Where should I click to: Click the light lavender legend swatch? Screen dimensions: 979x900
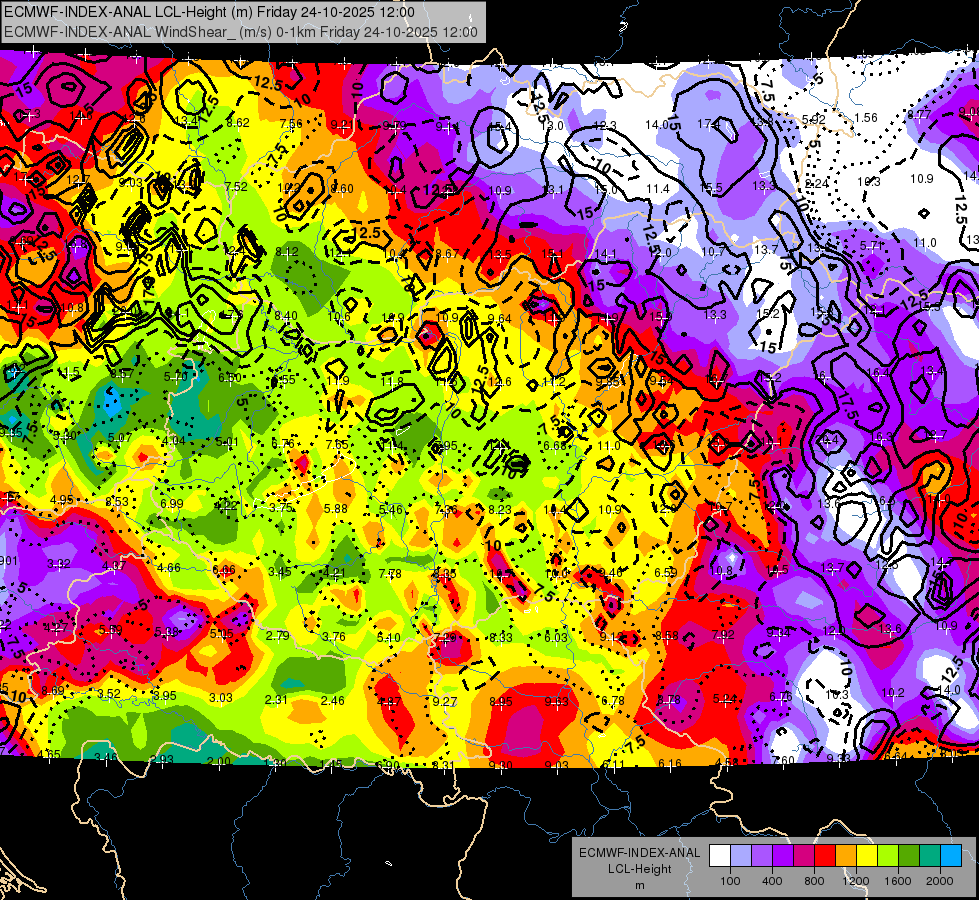pos(741,856)
